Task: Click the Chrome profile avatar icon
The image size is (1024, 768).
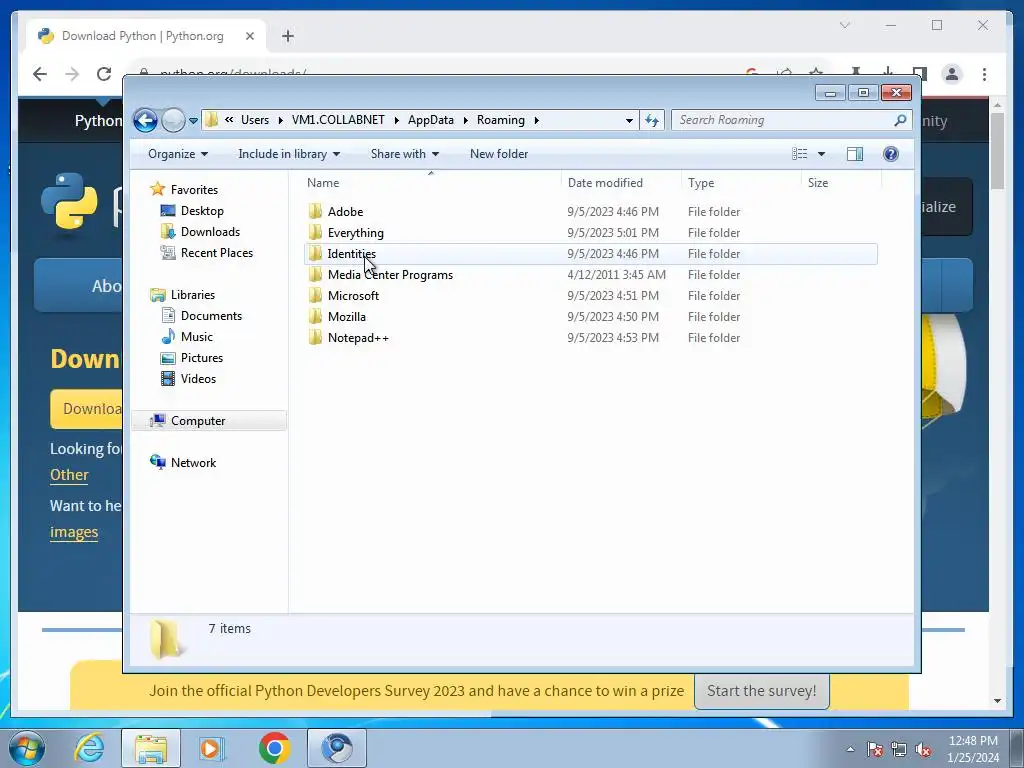Action: (952, 74)
